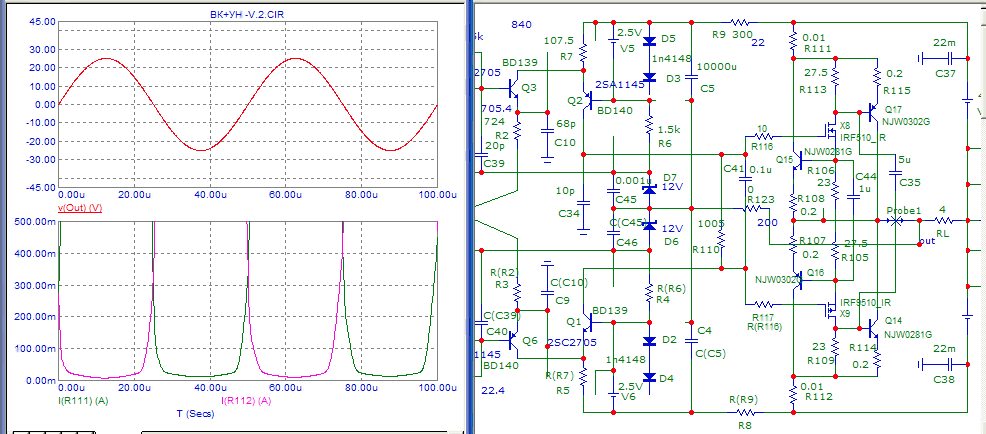Image resolution: width=986 pixels, height=434 pixels.
Task: Click the R123 resistor label
Action: [760, 199]
